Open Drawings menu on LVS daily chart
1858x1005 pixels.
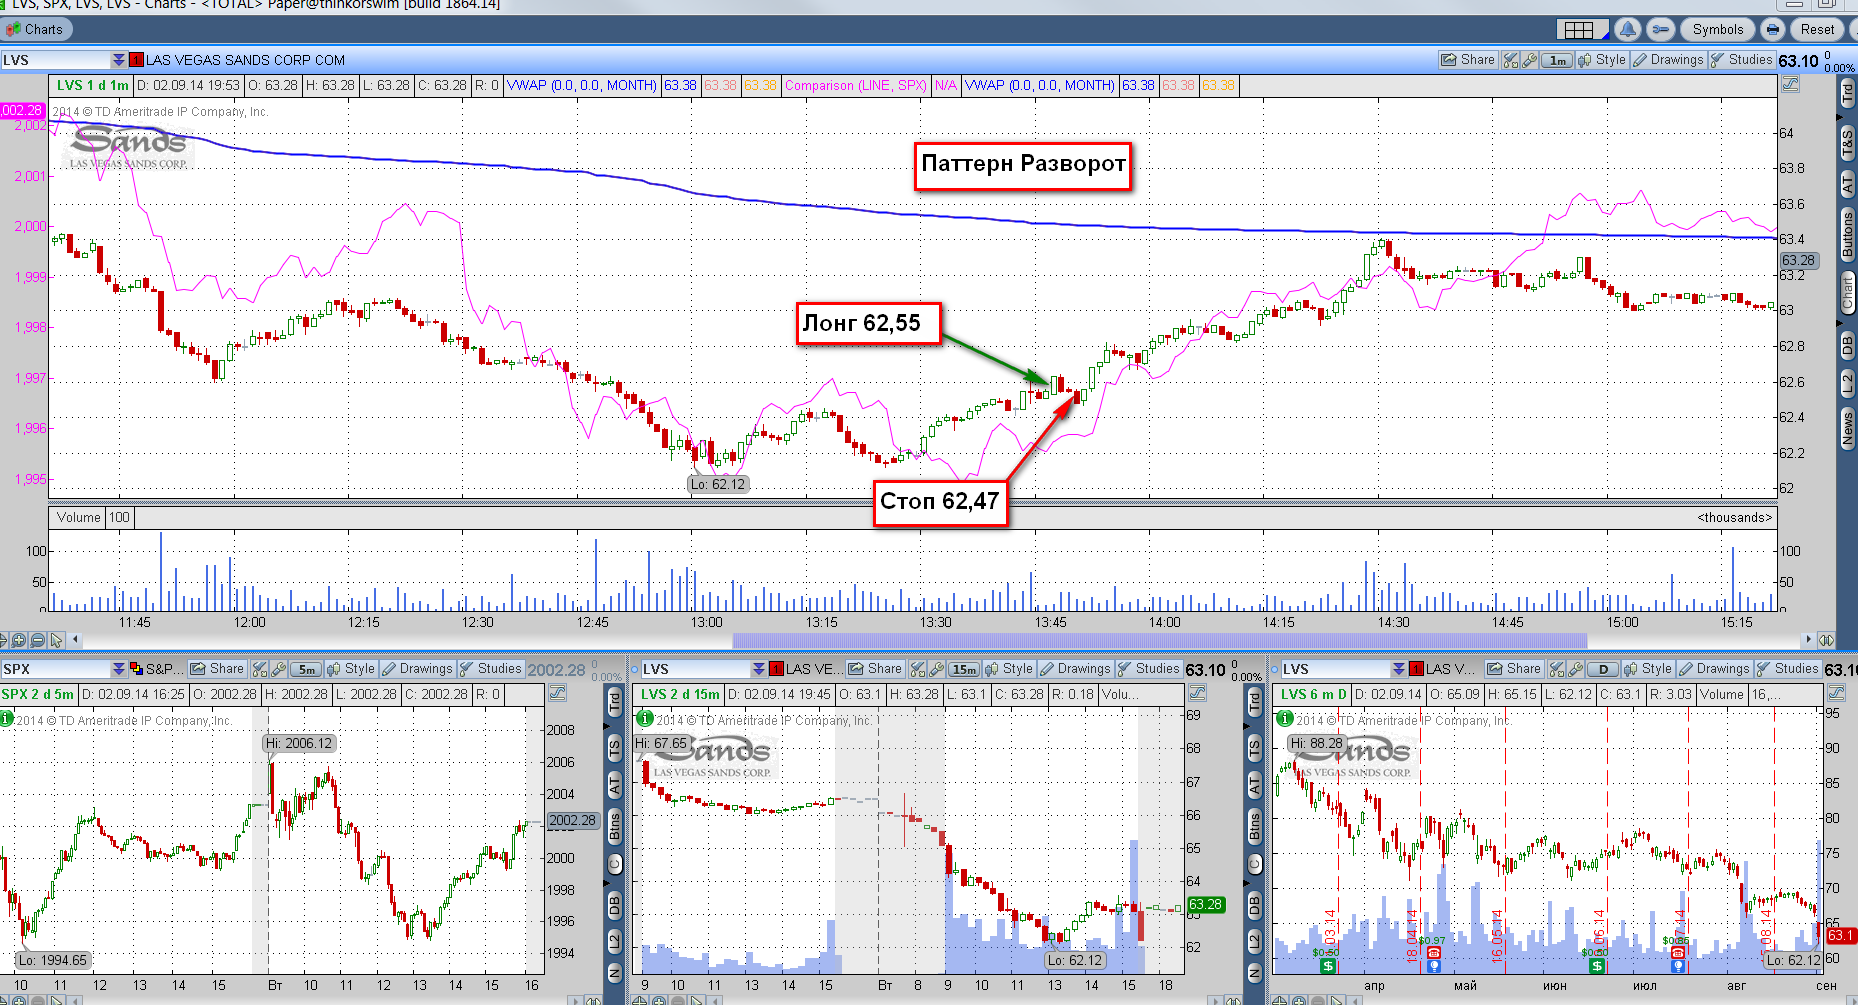(1714, 669)
